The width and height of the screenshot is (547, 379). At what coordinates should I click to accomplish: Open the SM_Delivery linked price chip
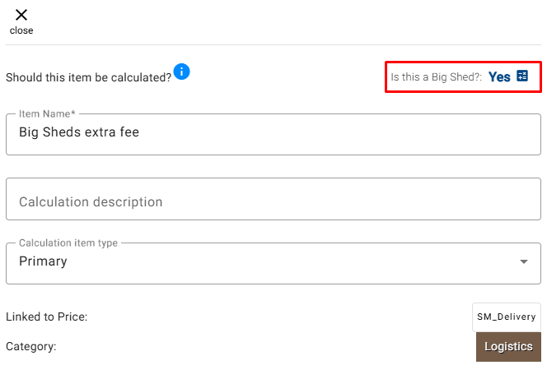click(507, 317)
